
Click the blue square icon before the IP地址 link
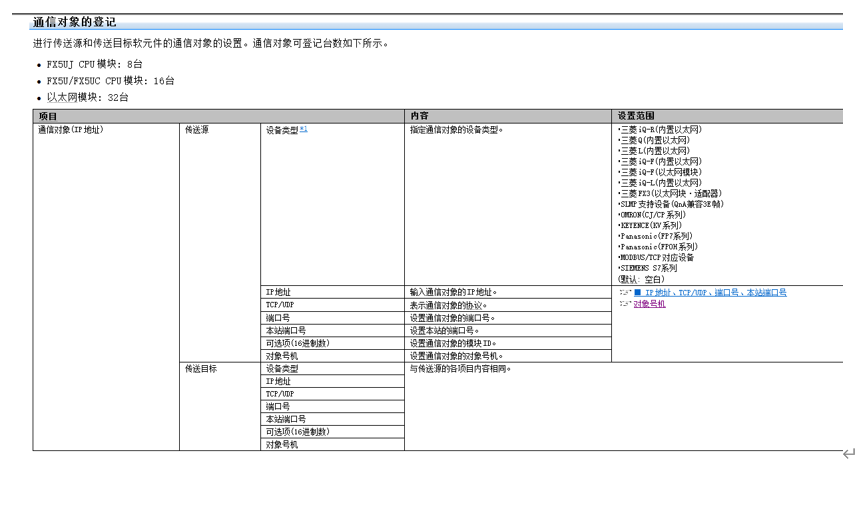coord(637,293)
